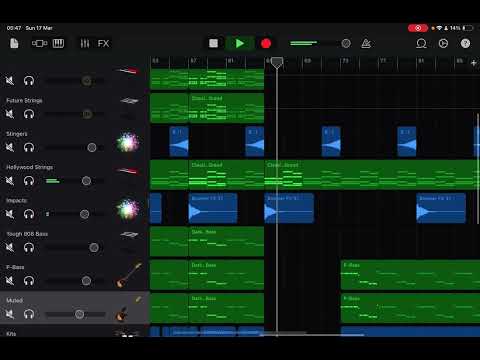Select Hollywood Strings region starting at playhead
This screenshot has height=360, width=480.
[372, 175]
